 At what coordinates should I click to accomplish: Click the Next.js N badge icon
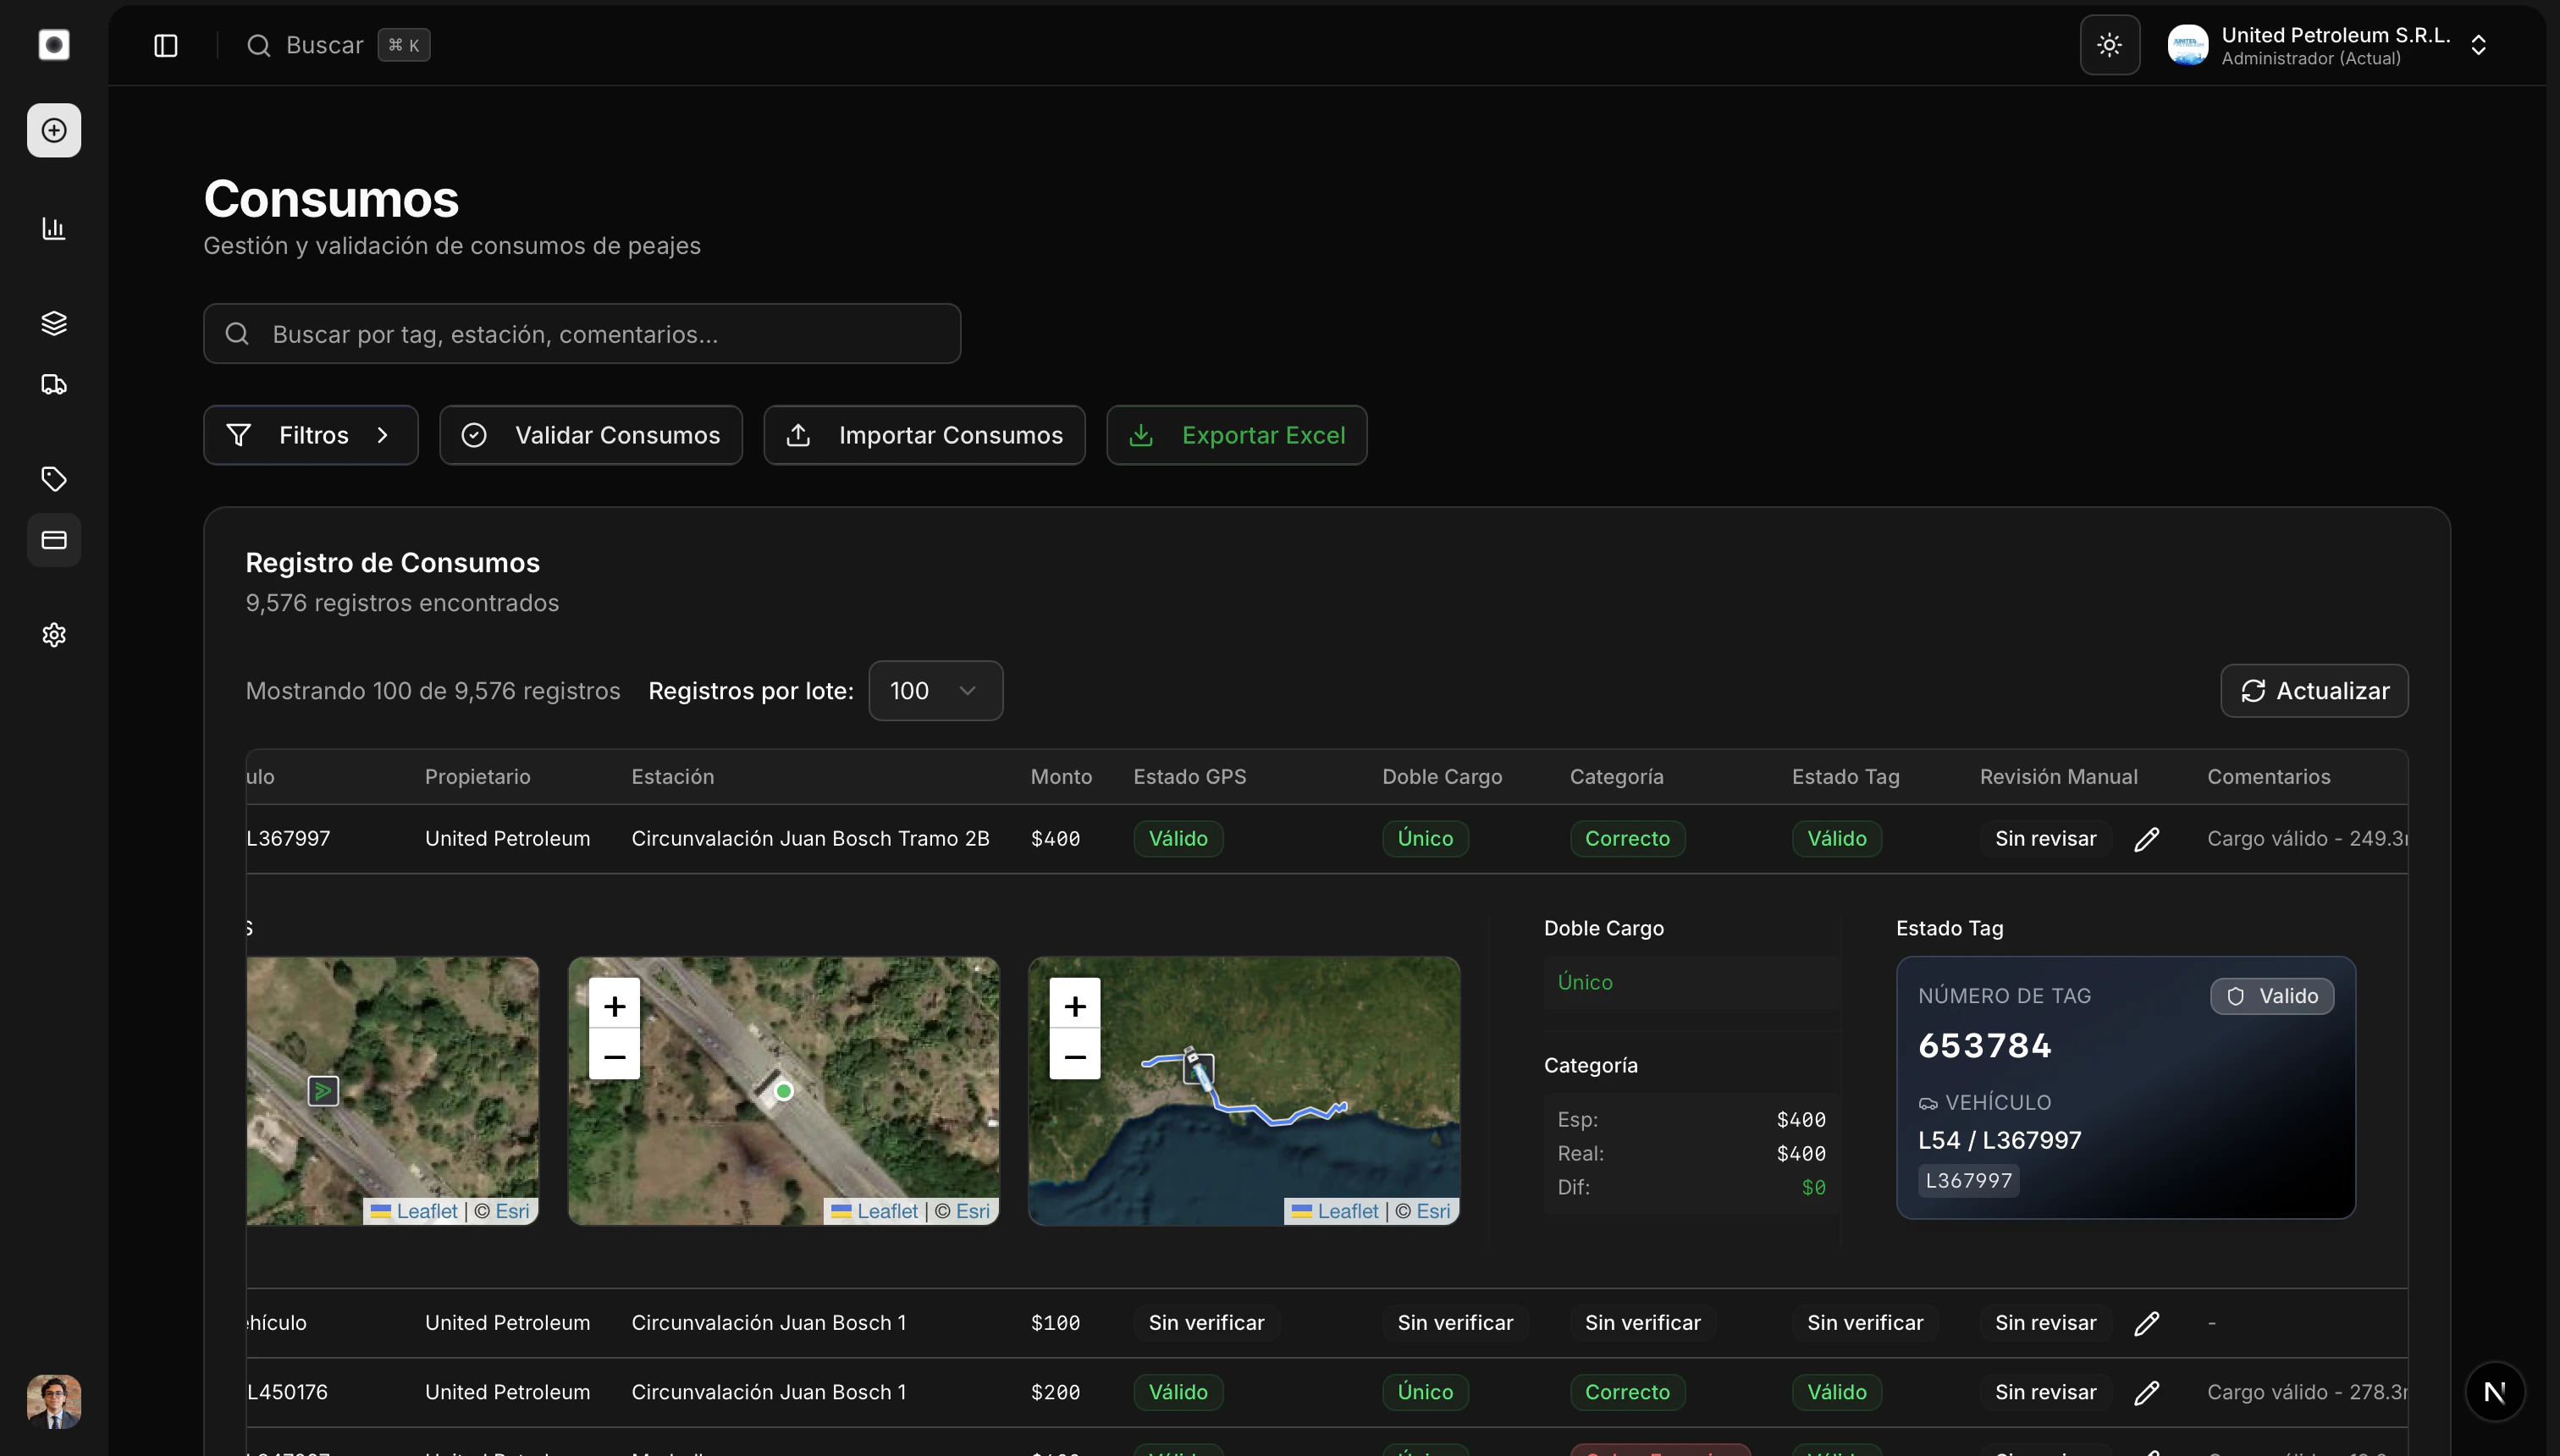2494,1391
